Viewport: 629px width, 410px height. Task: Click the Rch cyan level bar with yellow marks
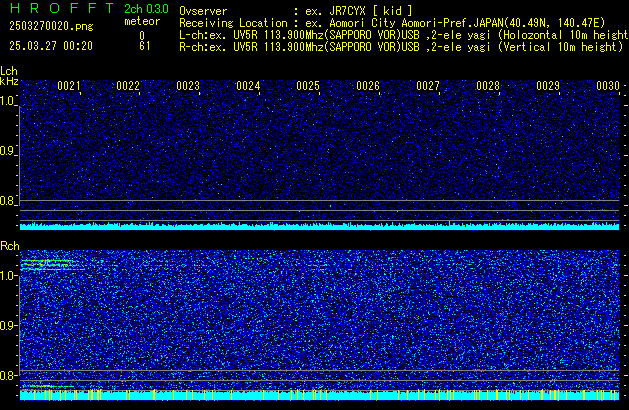(x=319, y=395)
